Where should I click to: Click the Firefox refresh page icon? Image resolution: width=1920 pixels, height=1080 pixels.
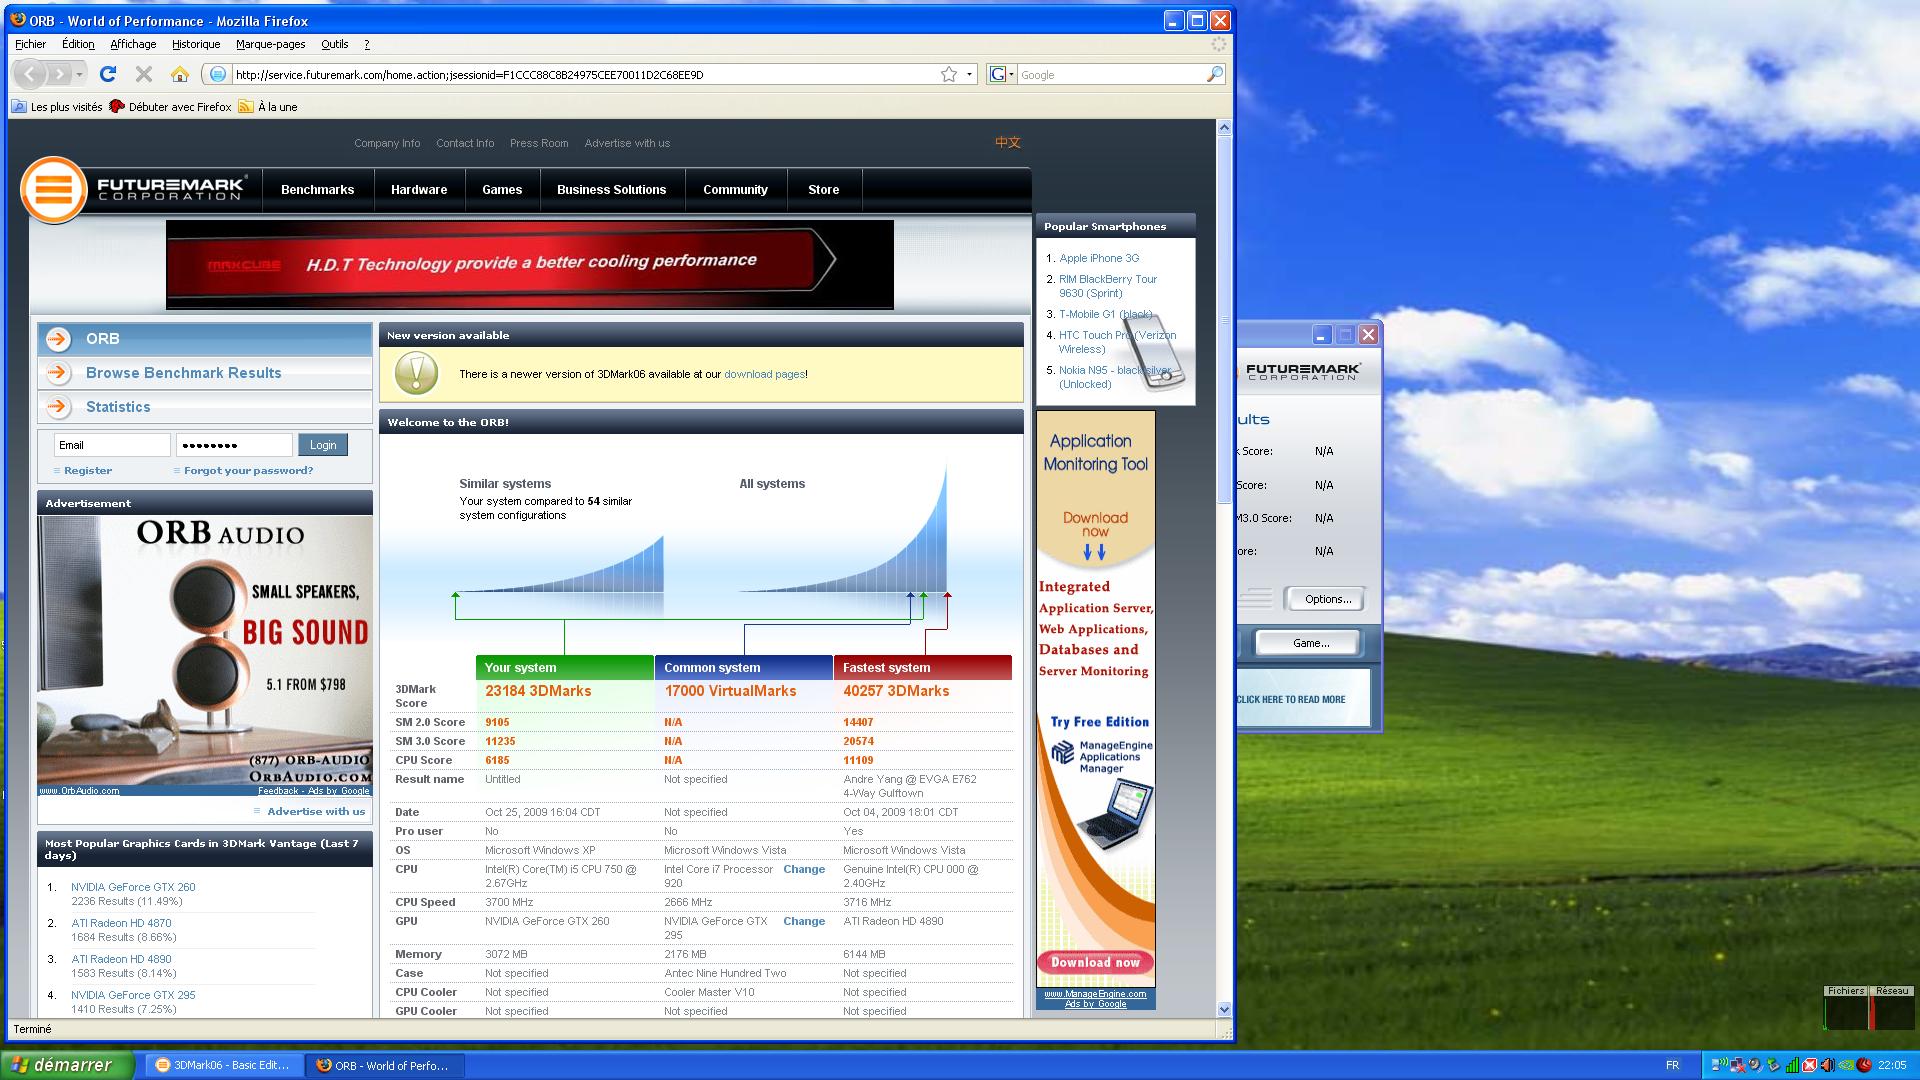coord(109,74)
